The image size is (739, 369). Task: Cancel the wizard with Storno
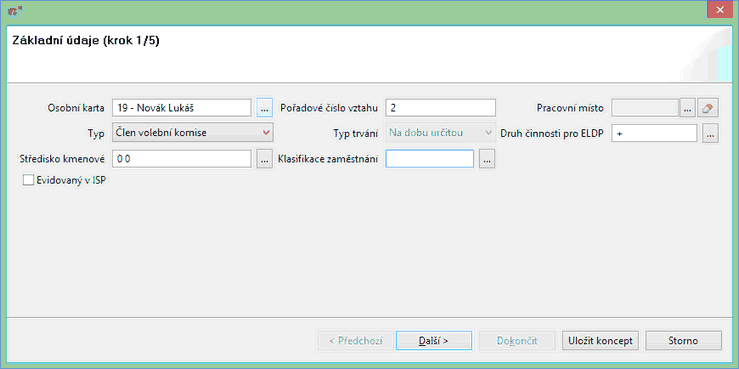[x=683, y=341]
